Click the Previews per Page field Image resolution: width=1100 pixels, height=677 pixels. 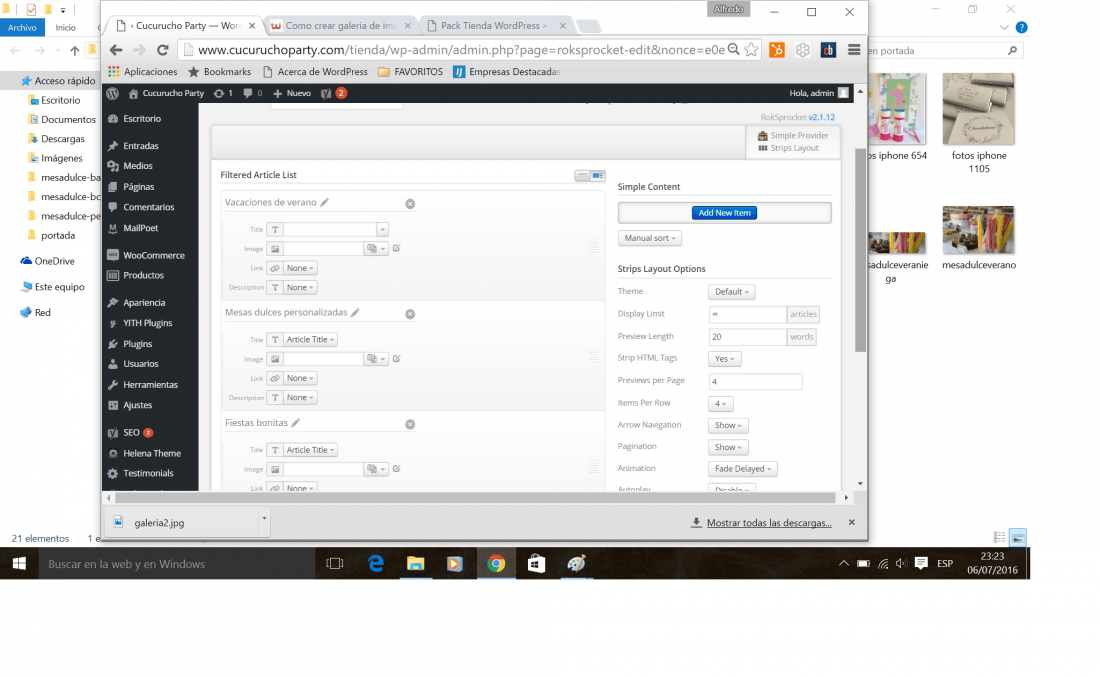point(756,382)
